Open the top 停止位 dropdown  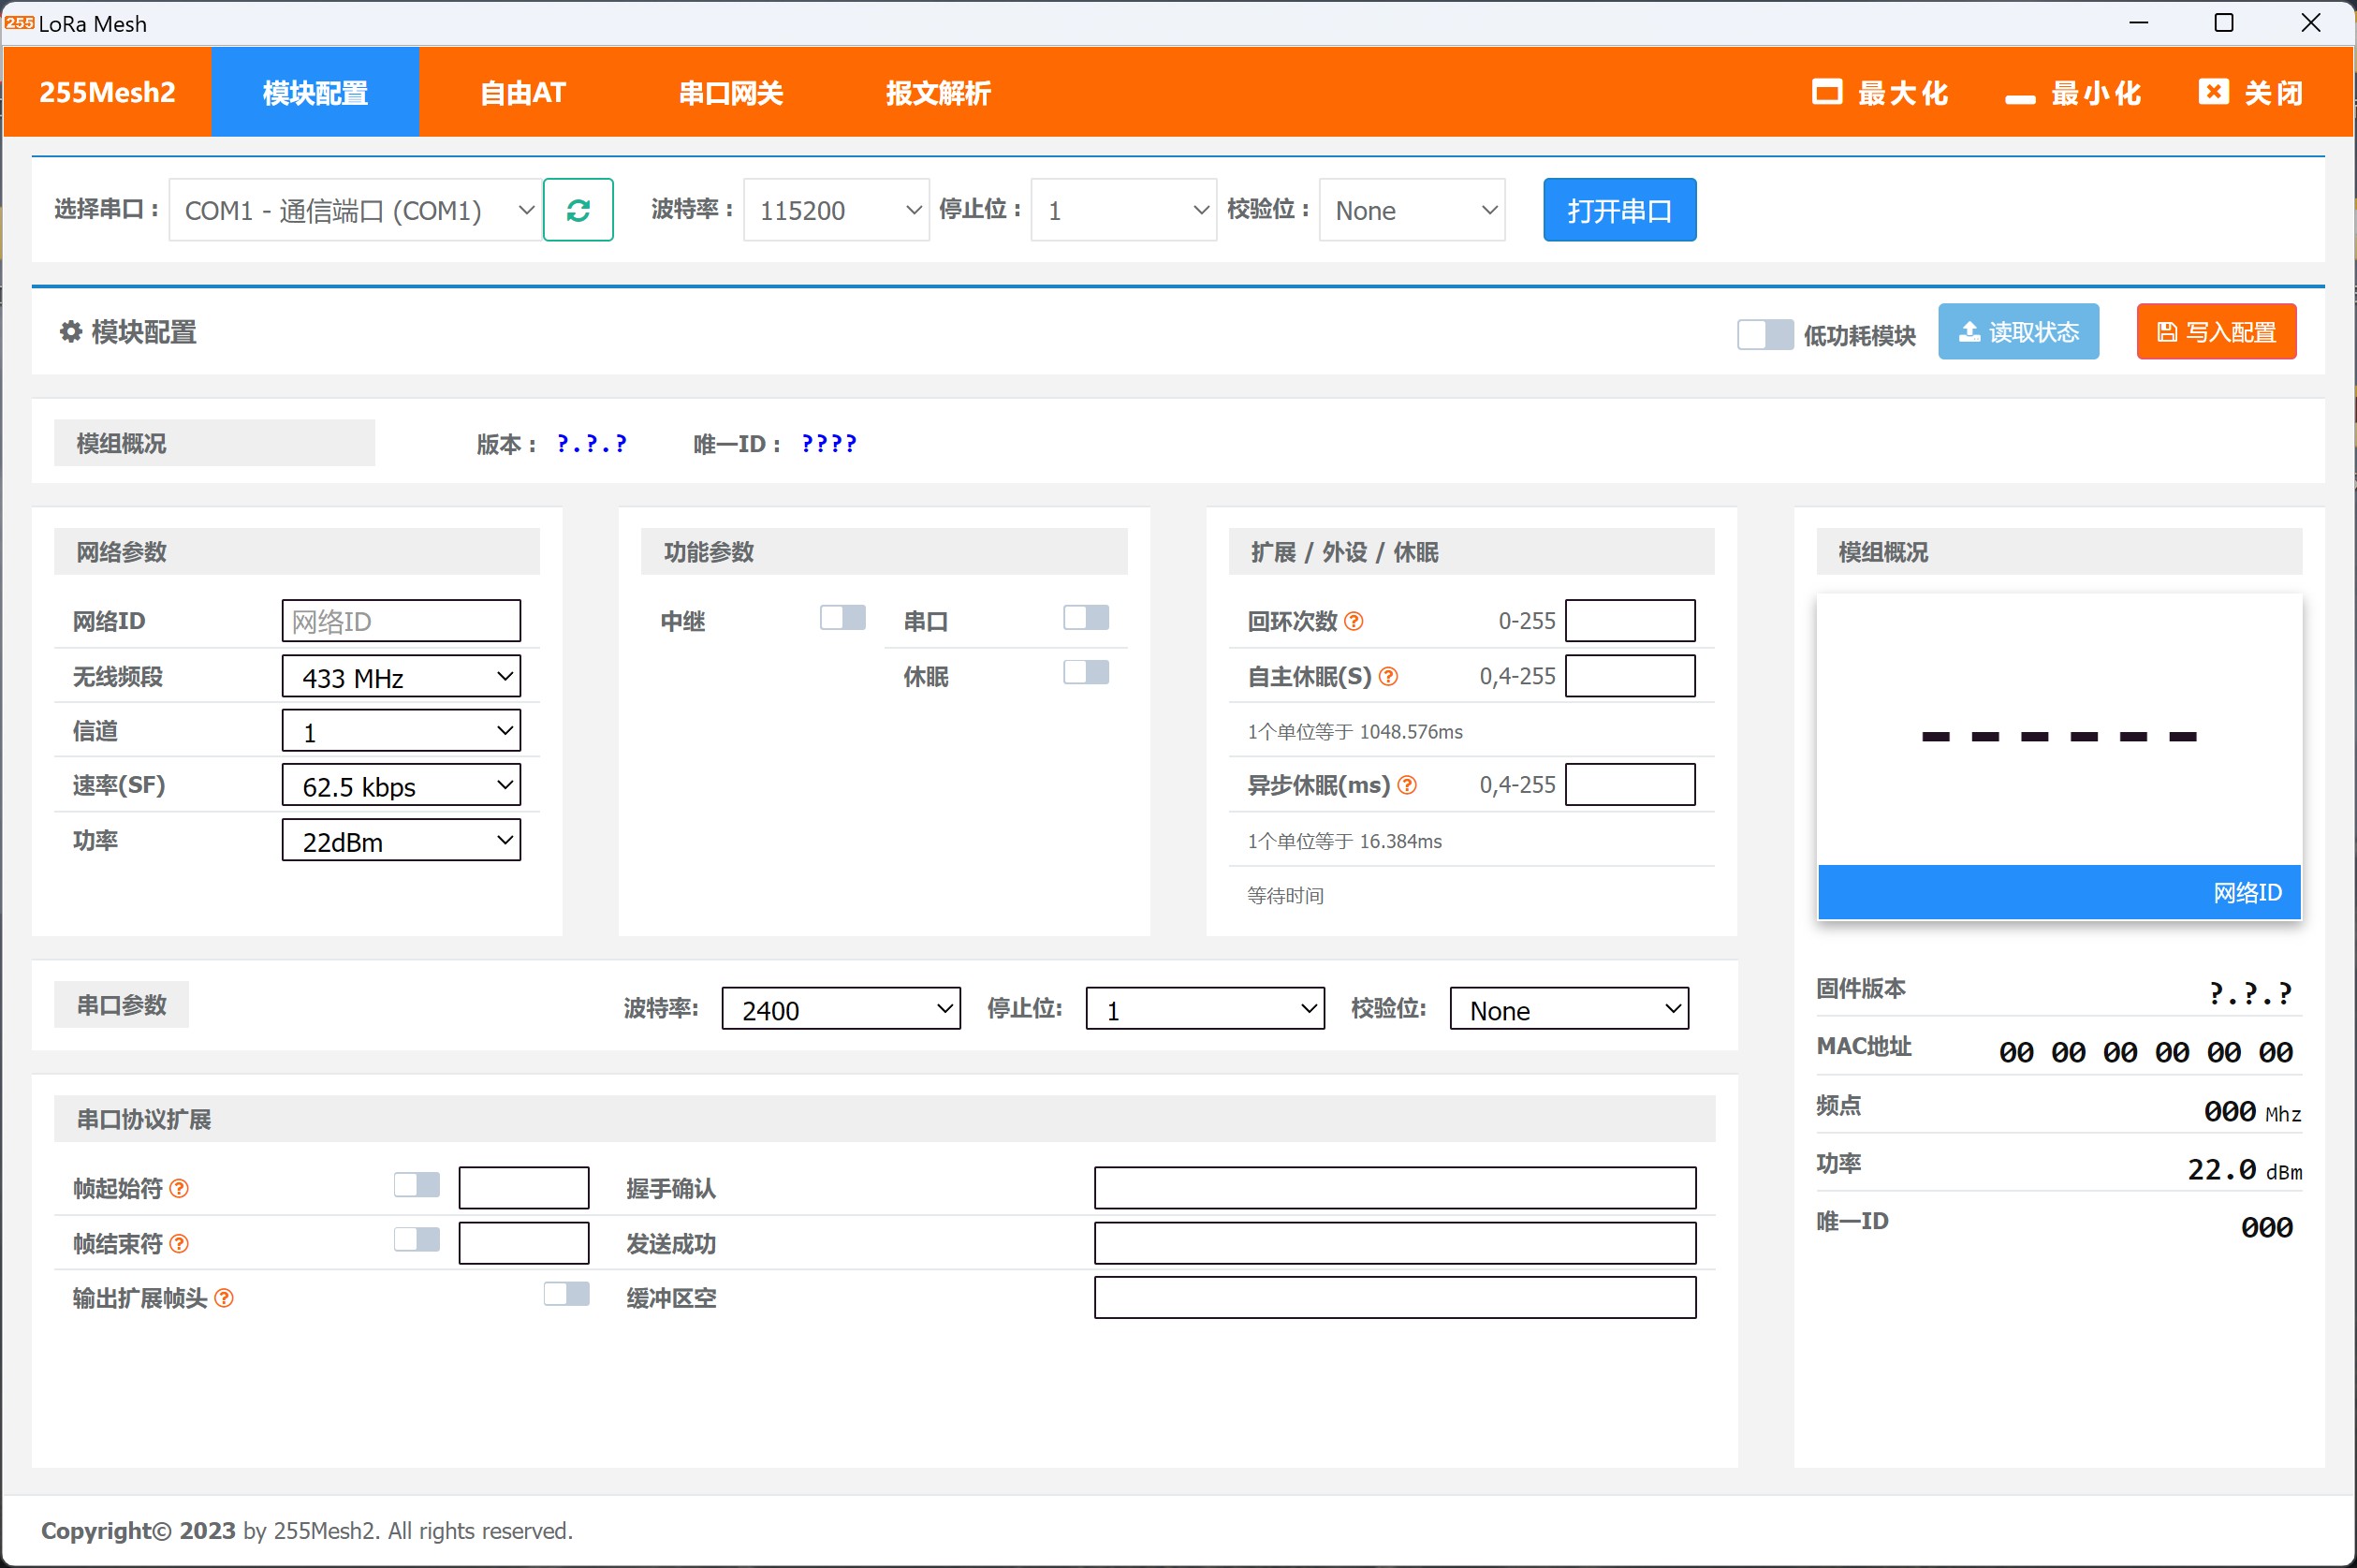point(1124,210)
